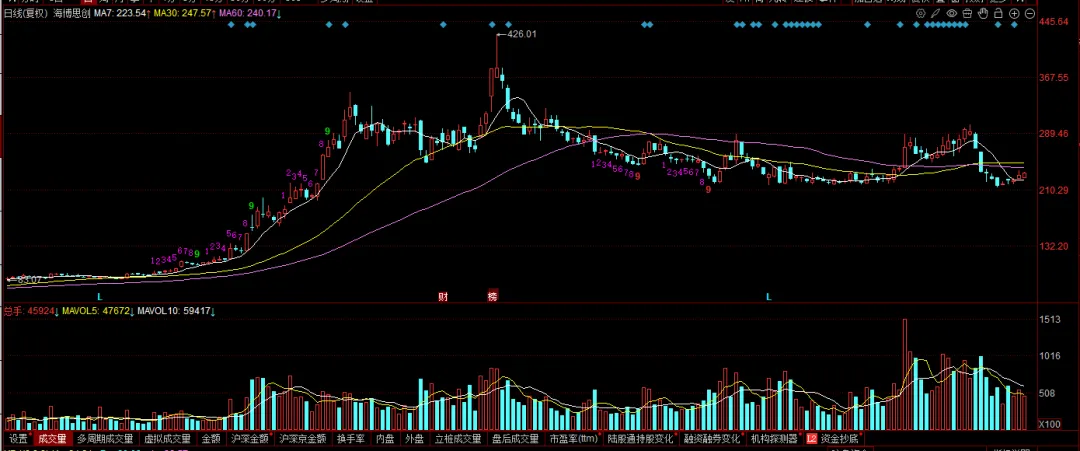Viewport: 1080px width, 451px height.
Task: Click the 289.46 price axis value
Action: (1054, 134)
